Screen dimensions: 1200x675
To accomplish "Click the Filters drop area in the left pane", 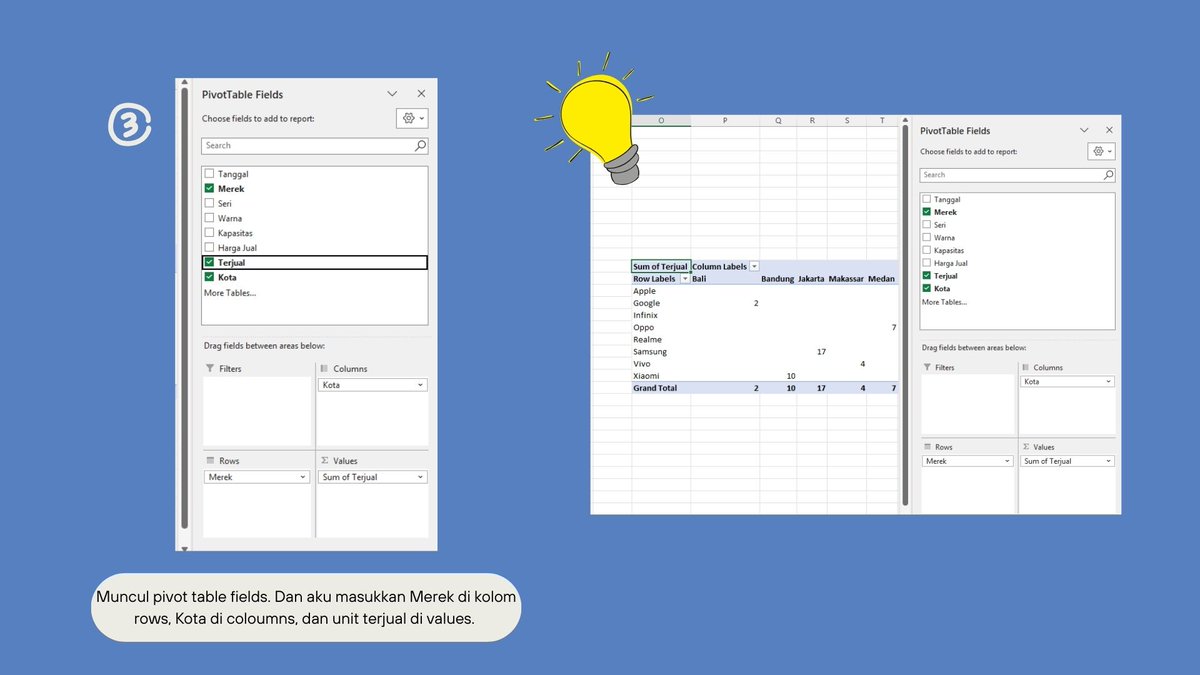I will (258, 411).
